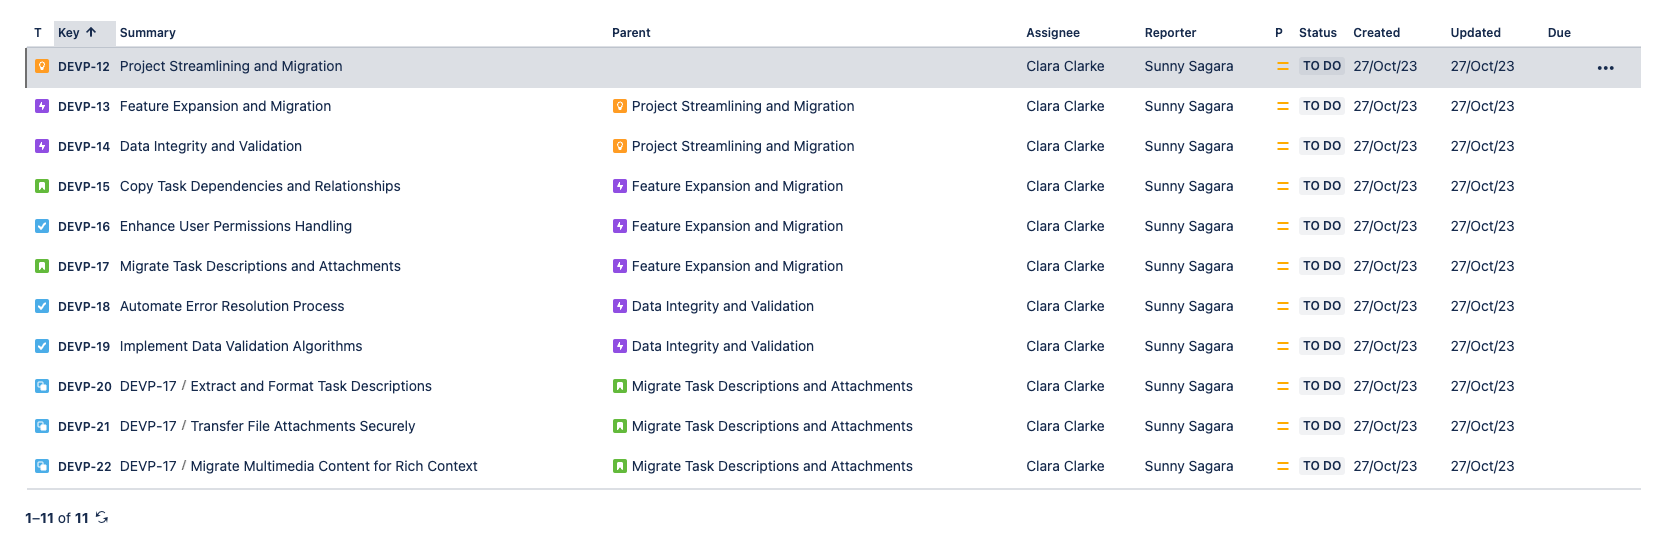
Task: Open the DEVP-19 issue key link
Action: (x=84, y=347)
